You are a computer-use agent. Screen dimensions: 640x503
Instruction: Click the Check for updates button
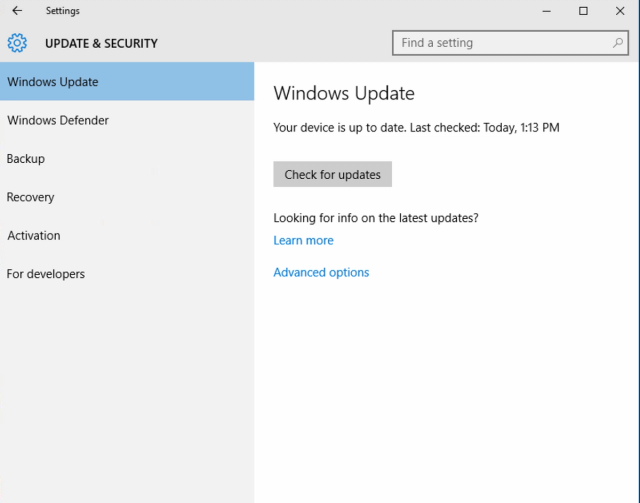(332, 174)
